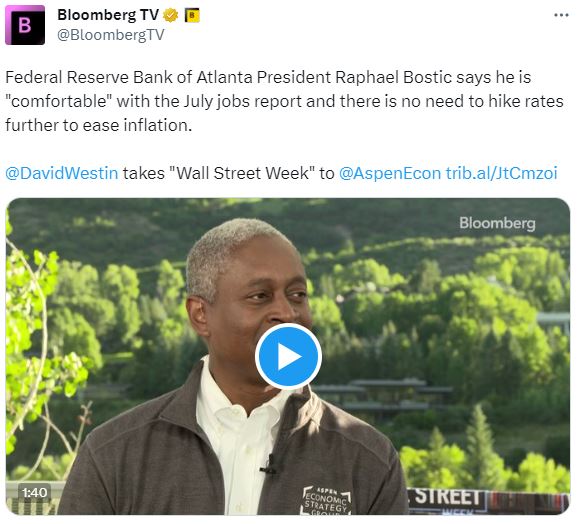Image resolution: width=577 pixels, height=524 pixels.
Task: Click the Bloomberg watermark in the video
Action: (497, 223)
